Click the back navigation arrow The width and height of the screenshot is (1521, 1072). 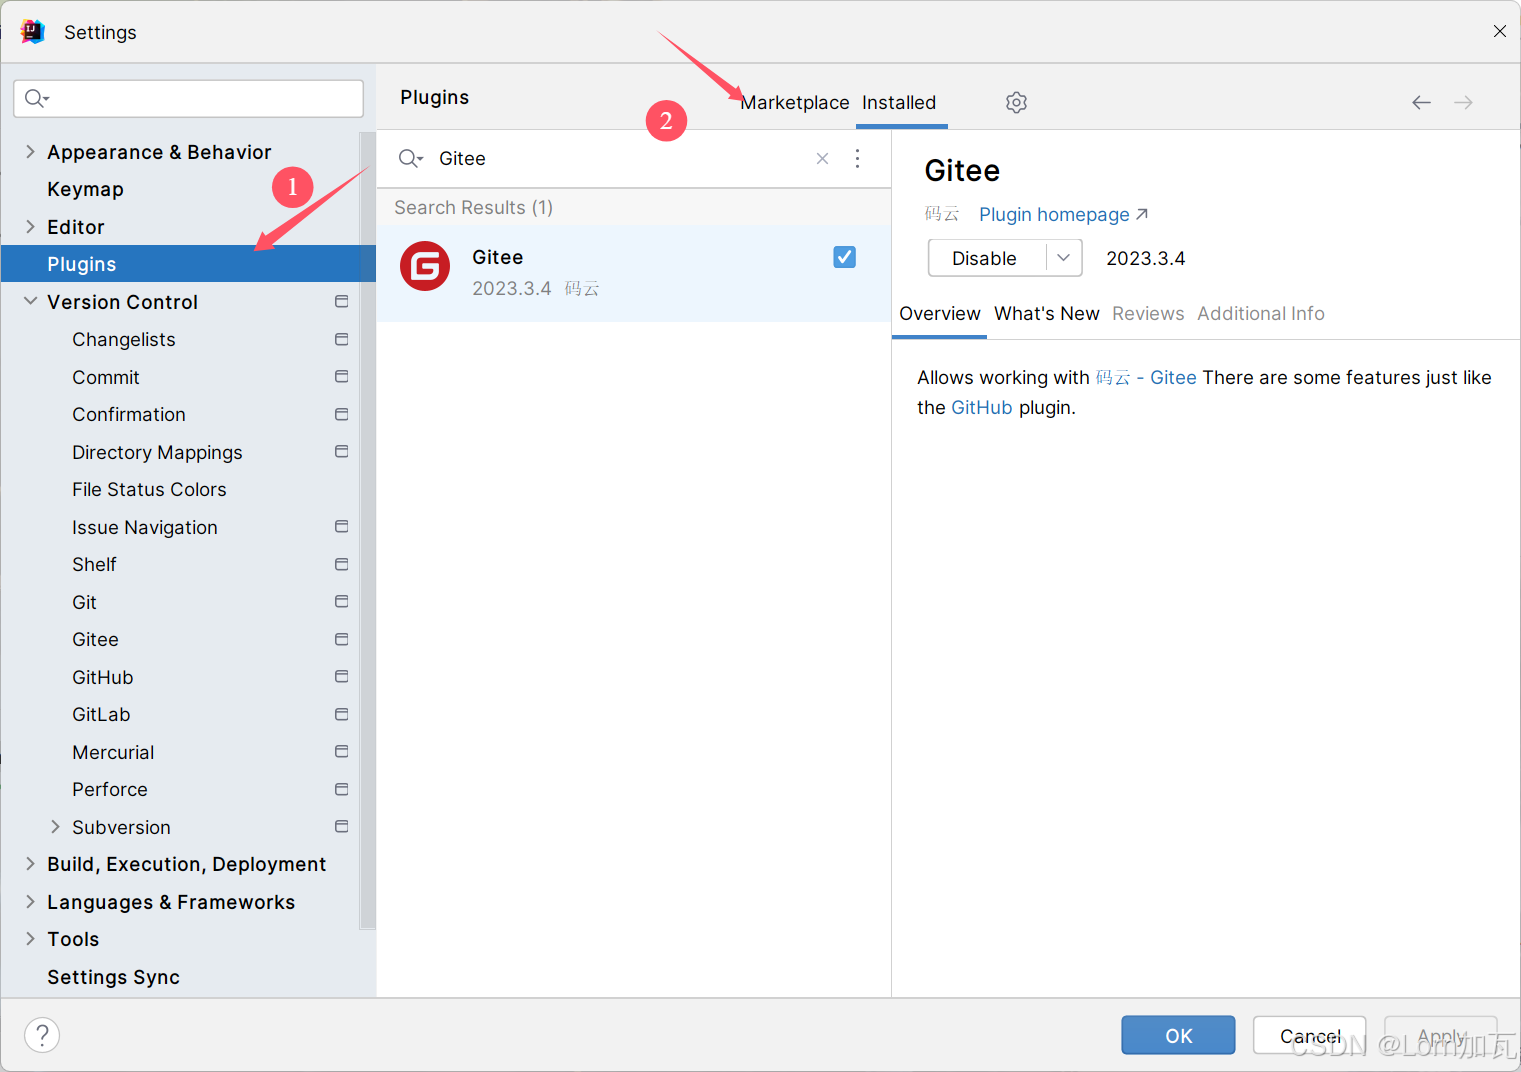click(1421, 102)
